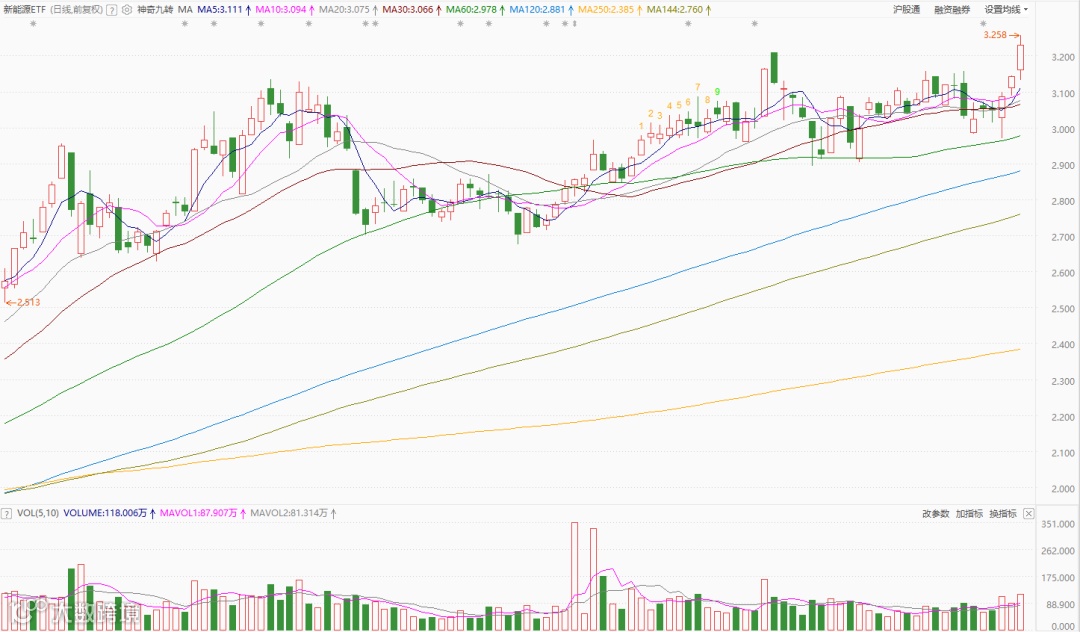Click 加指标 to add an indicator
Viewport: 1080px width, 632px height.
pyautogui.click(x=969, y=514)
